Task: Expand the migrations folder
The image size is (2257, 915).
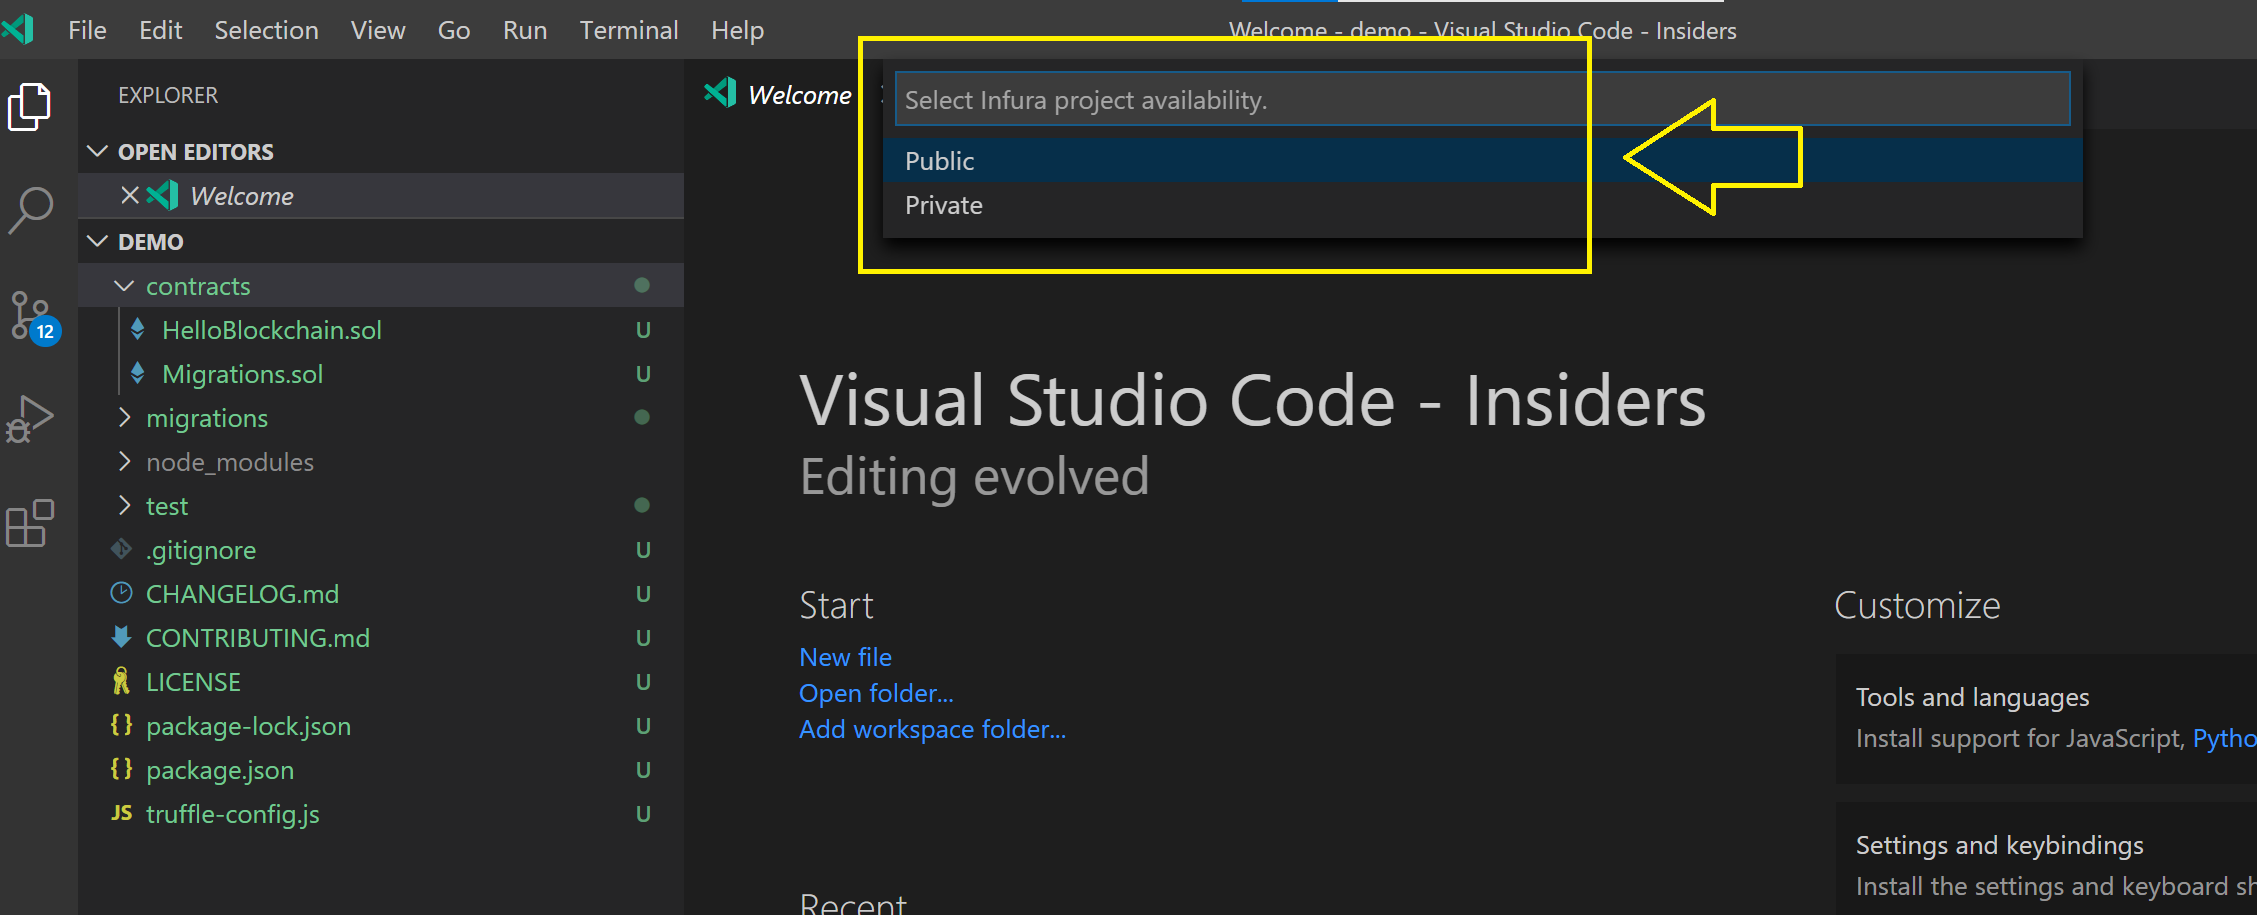Action: [x=124, y=417]
